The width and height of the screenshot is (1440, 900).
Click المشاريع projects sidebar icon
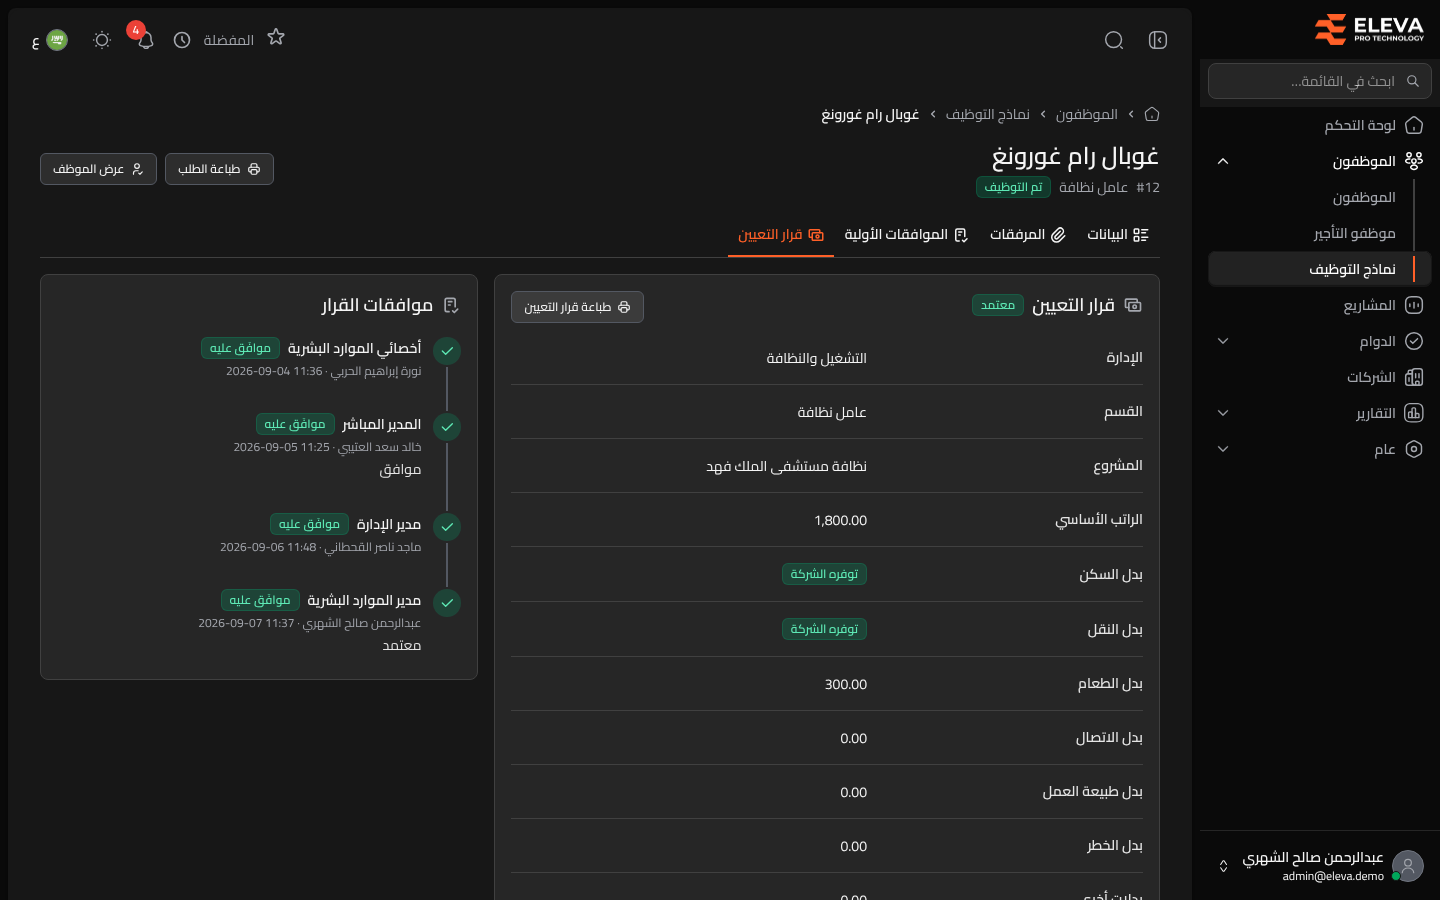tap(1414, 305)
